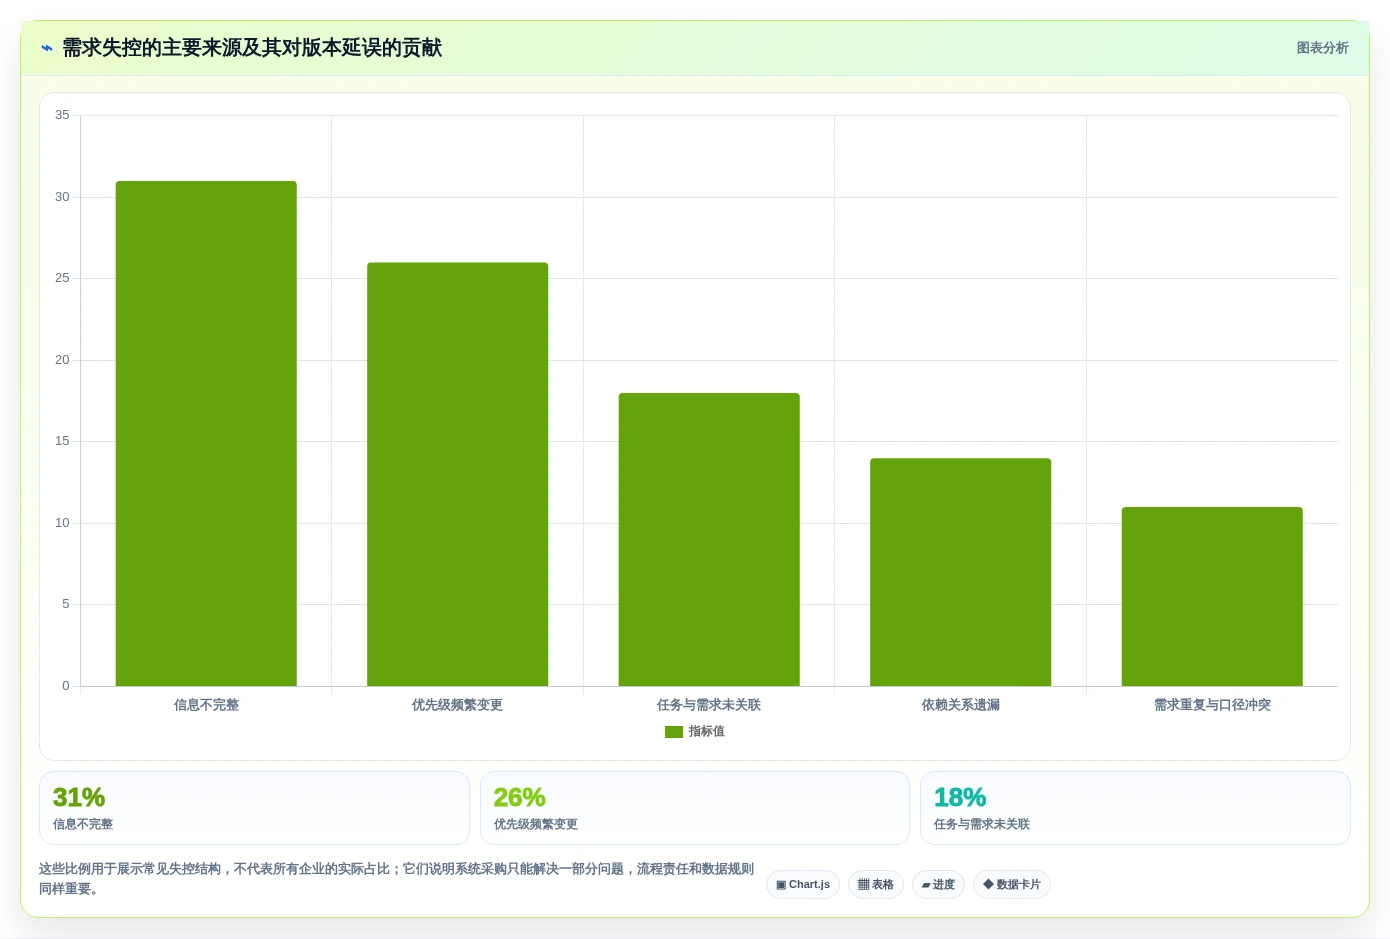Click the Chart.js tag chip

[803, 885]
